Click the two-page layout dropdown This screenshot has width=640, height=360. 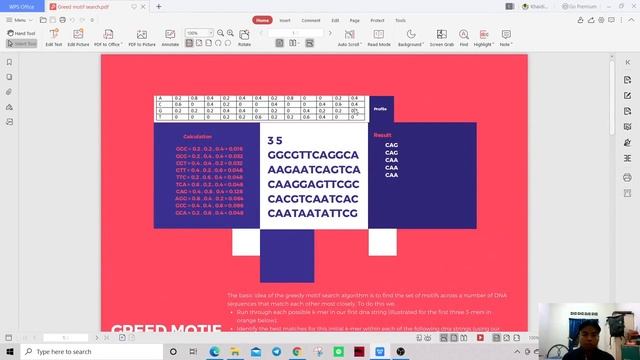293,43
